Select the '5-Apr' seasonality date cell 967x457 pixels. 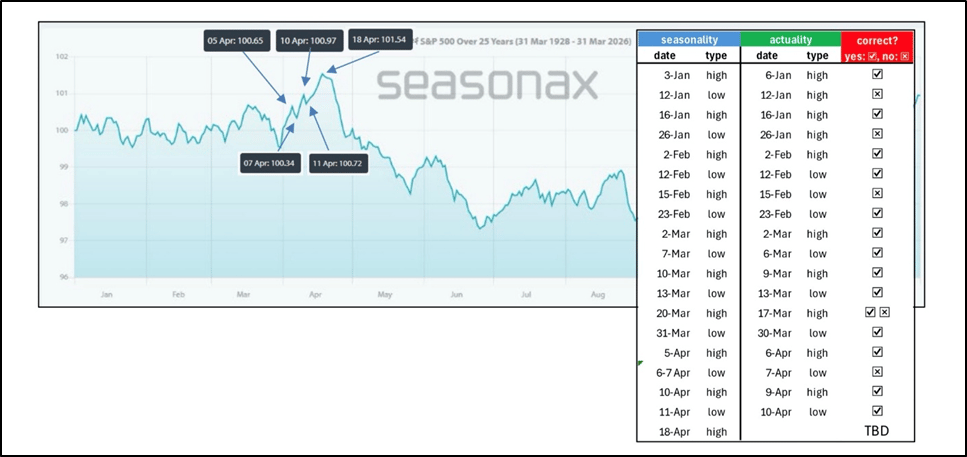coord(678,353)
